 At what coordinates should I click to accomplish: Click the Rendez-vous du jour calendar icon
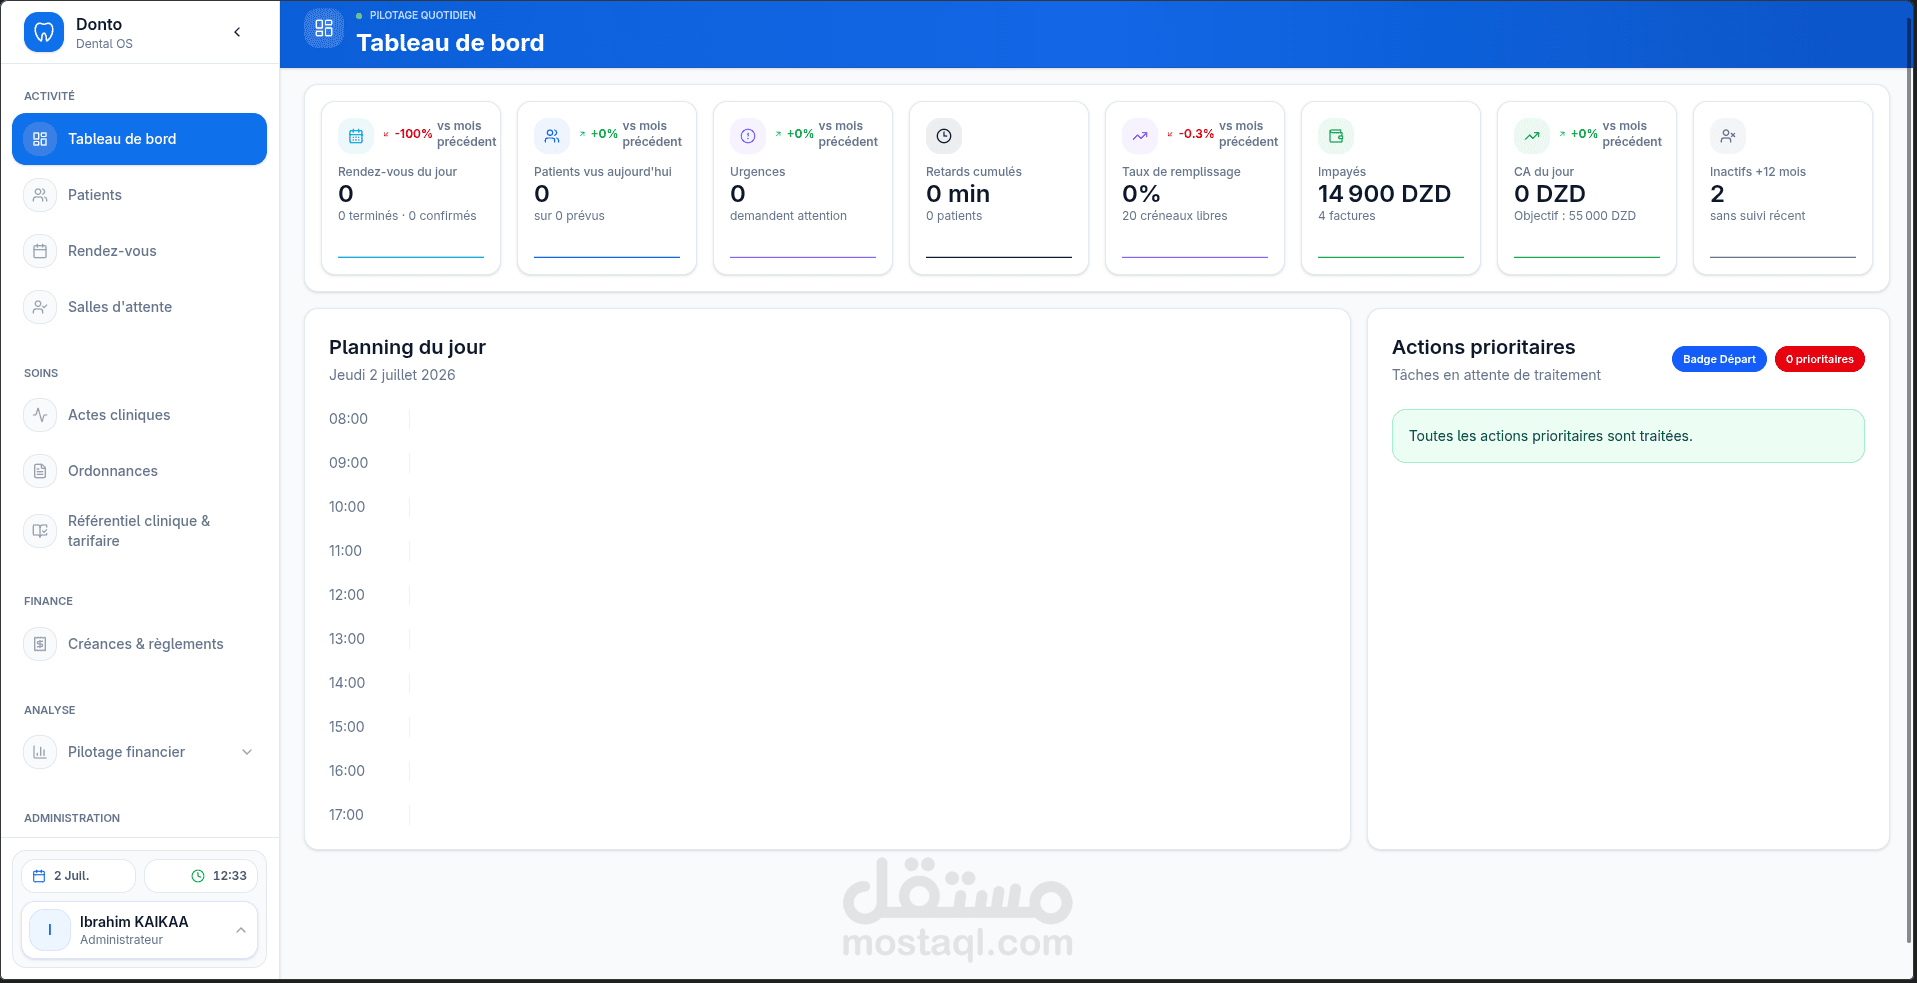356,136
